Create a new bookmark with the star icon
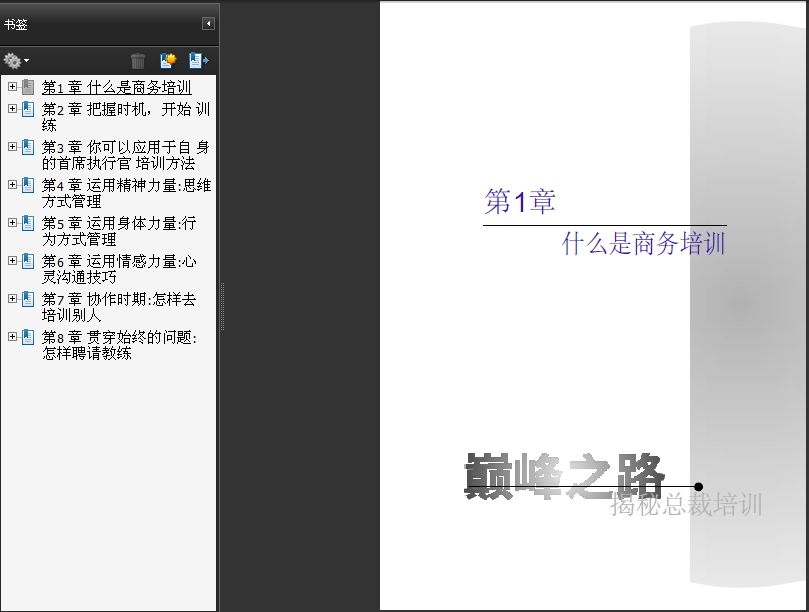This screenshot has width=809, height=612. pos(168,60)
